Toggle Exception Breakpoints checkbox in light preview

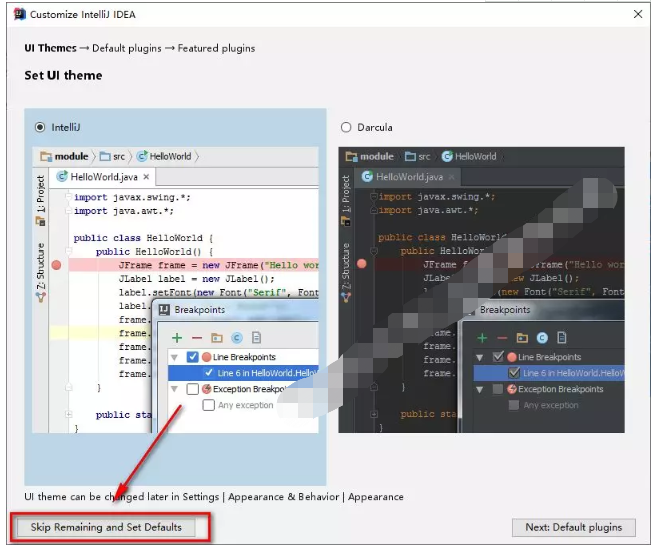(192, 389)
